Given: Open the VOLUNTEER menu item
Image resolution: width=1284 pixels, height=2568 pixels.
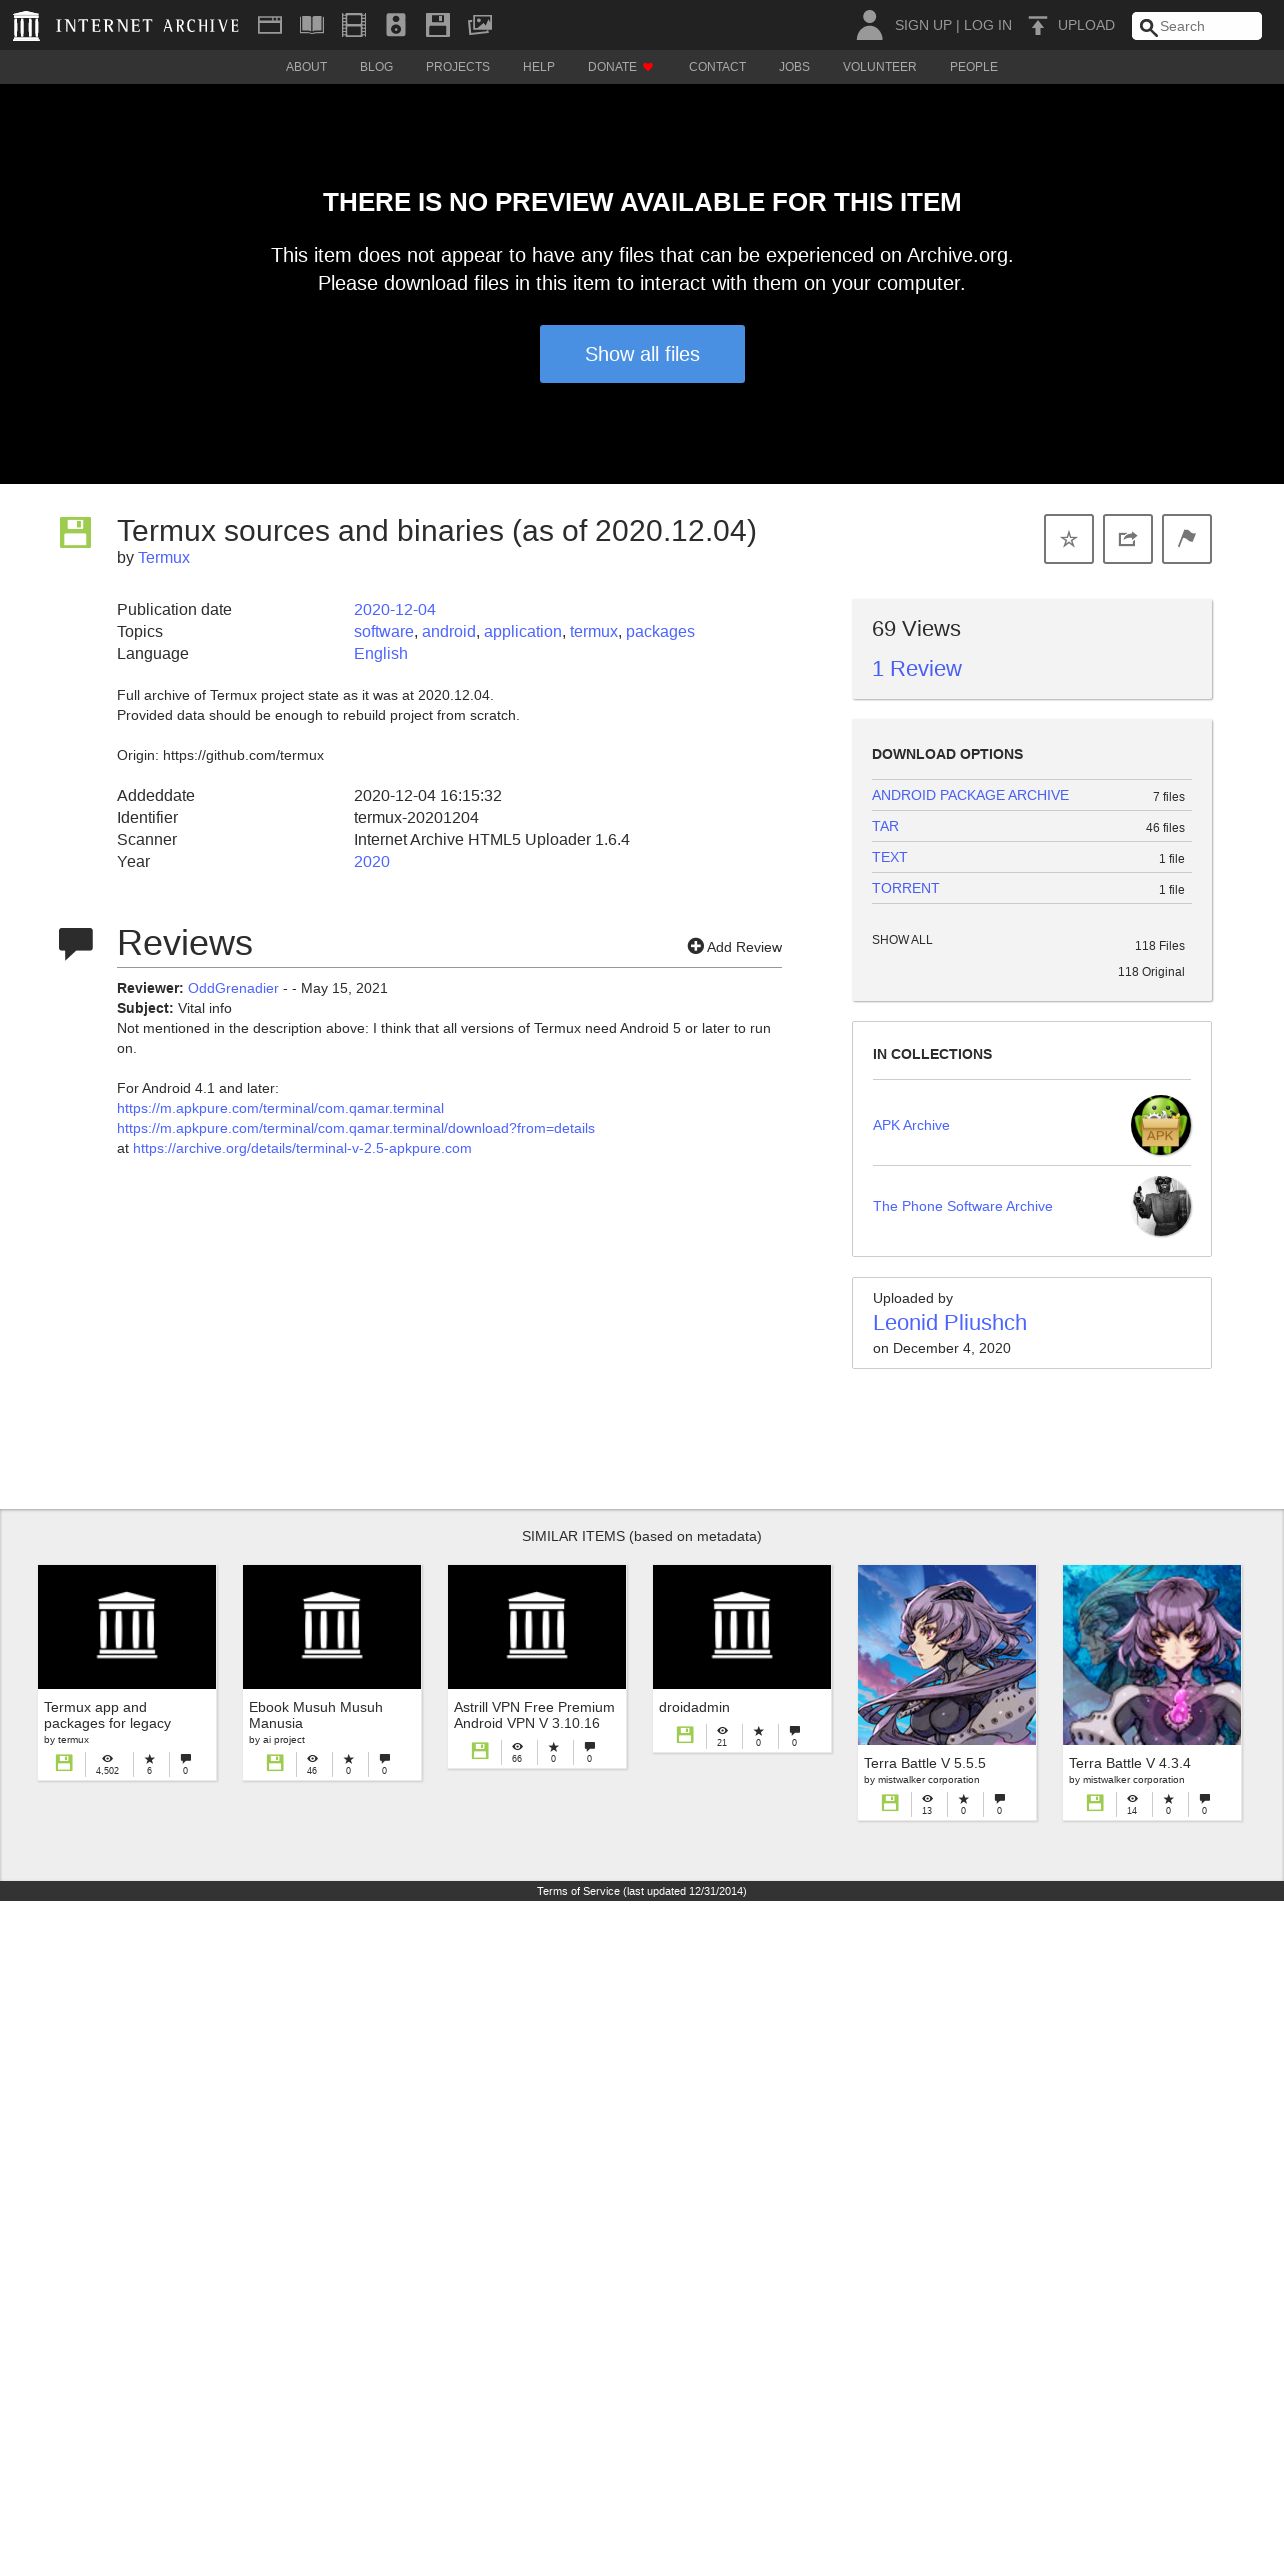Looking at the screenshot, I should (x=879, y=67).
